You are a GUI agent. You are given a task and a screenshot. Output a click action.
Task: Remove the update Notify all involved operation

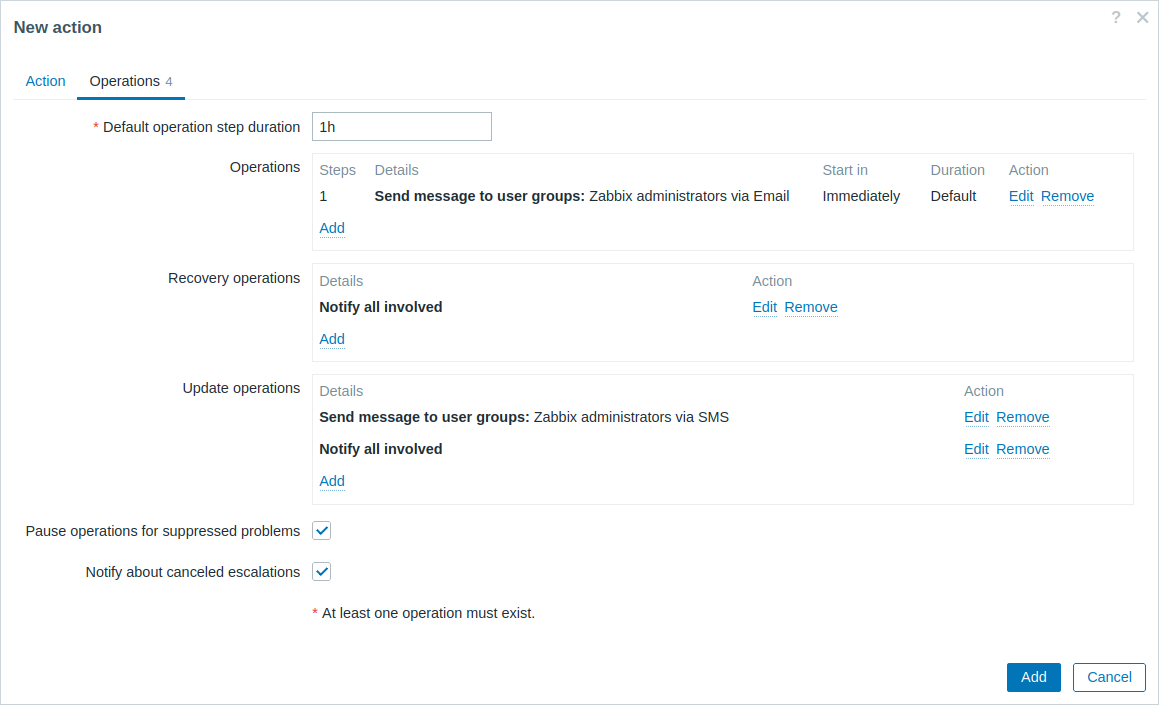click(1022, 449)
